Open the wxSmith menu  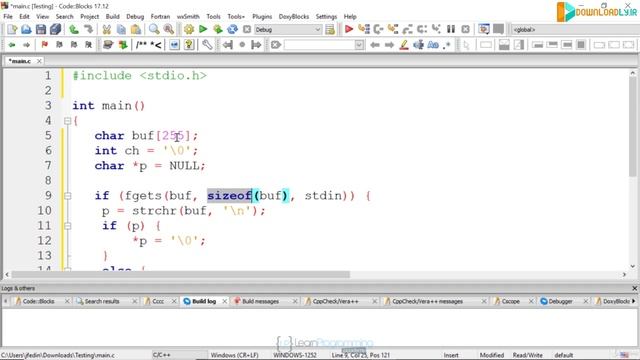tap(188, 17)
